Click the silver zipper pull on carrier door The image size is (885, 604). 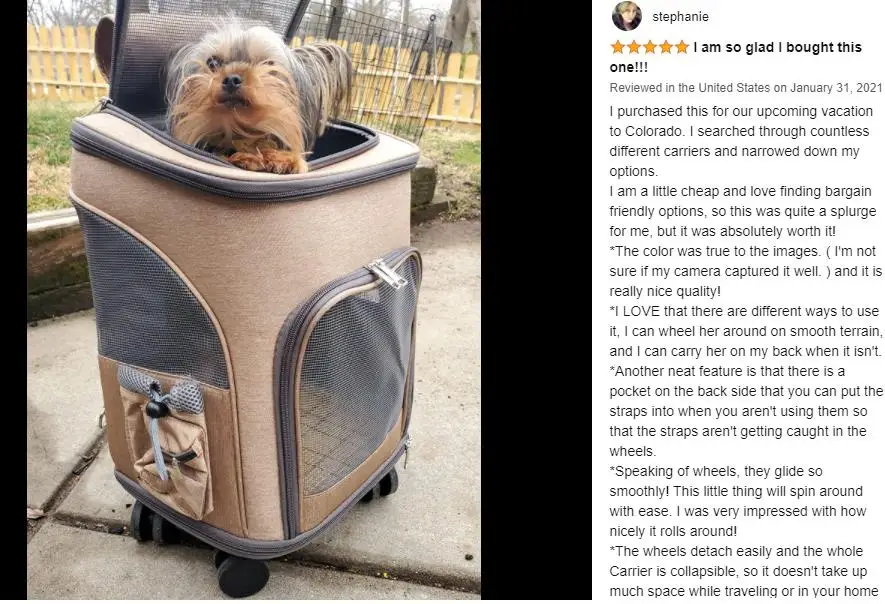(x=388, y=274)
